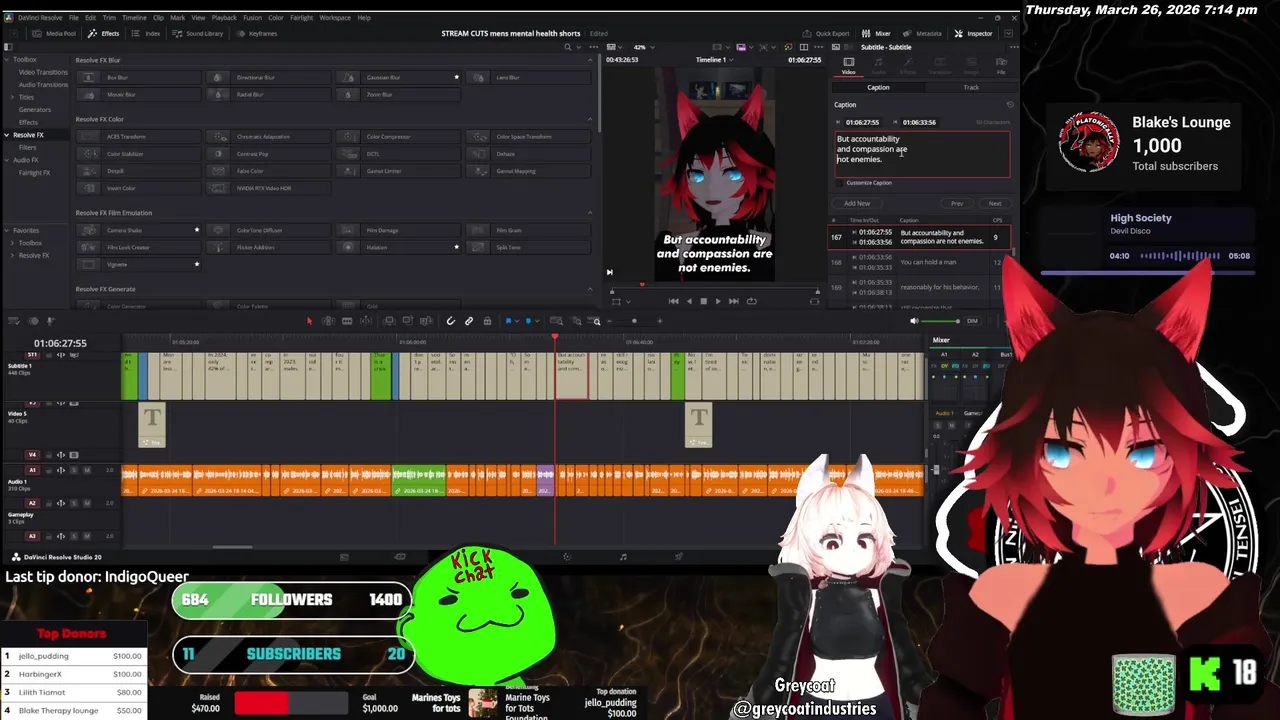Toggle linked selection chain icon

point(469,321)
